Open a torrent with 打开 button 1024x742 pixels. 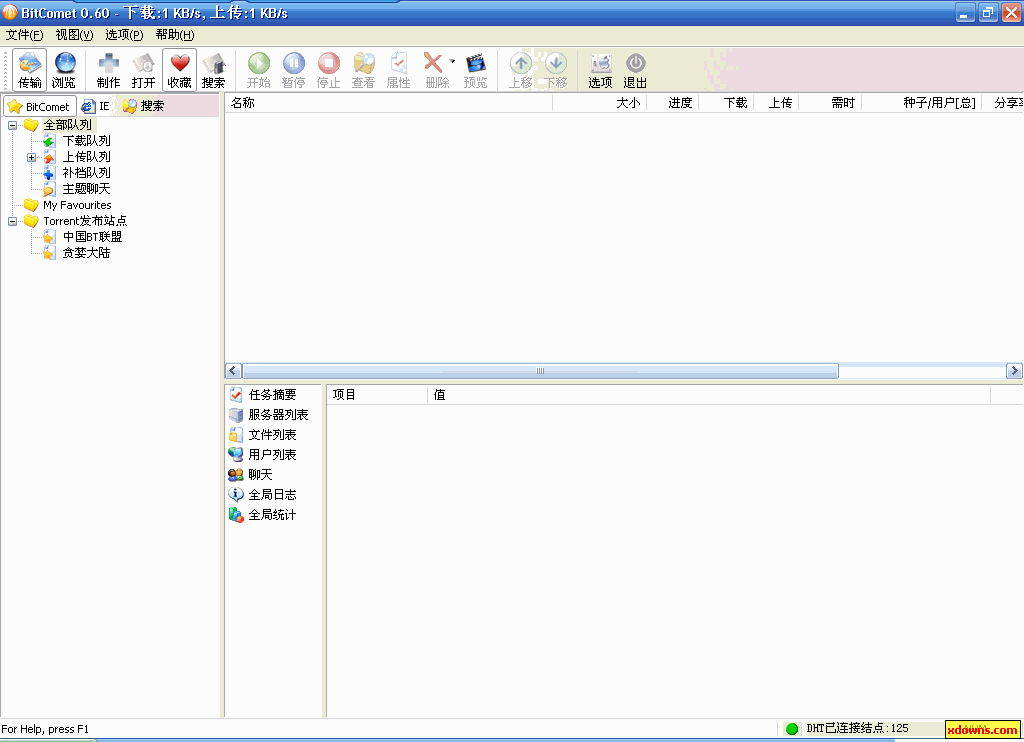coord(144,70)
